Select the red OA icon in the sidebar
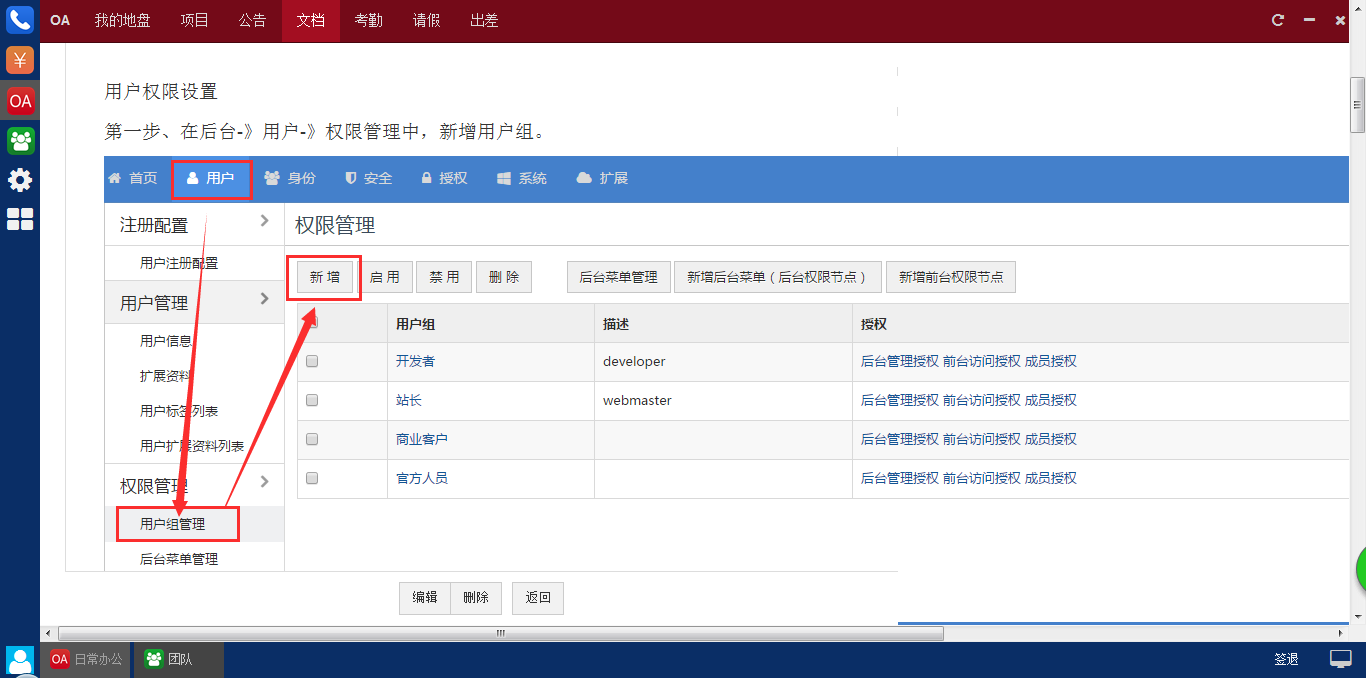 coord(20,101)
